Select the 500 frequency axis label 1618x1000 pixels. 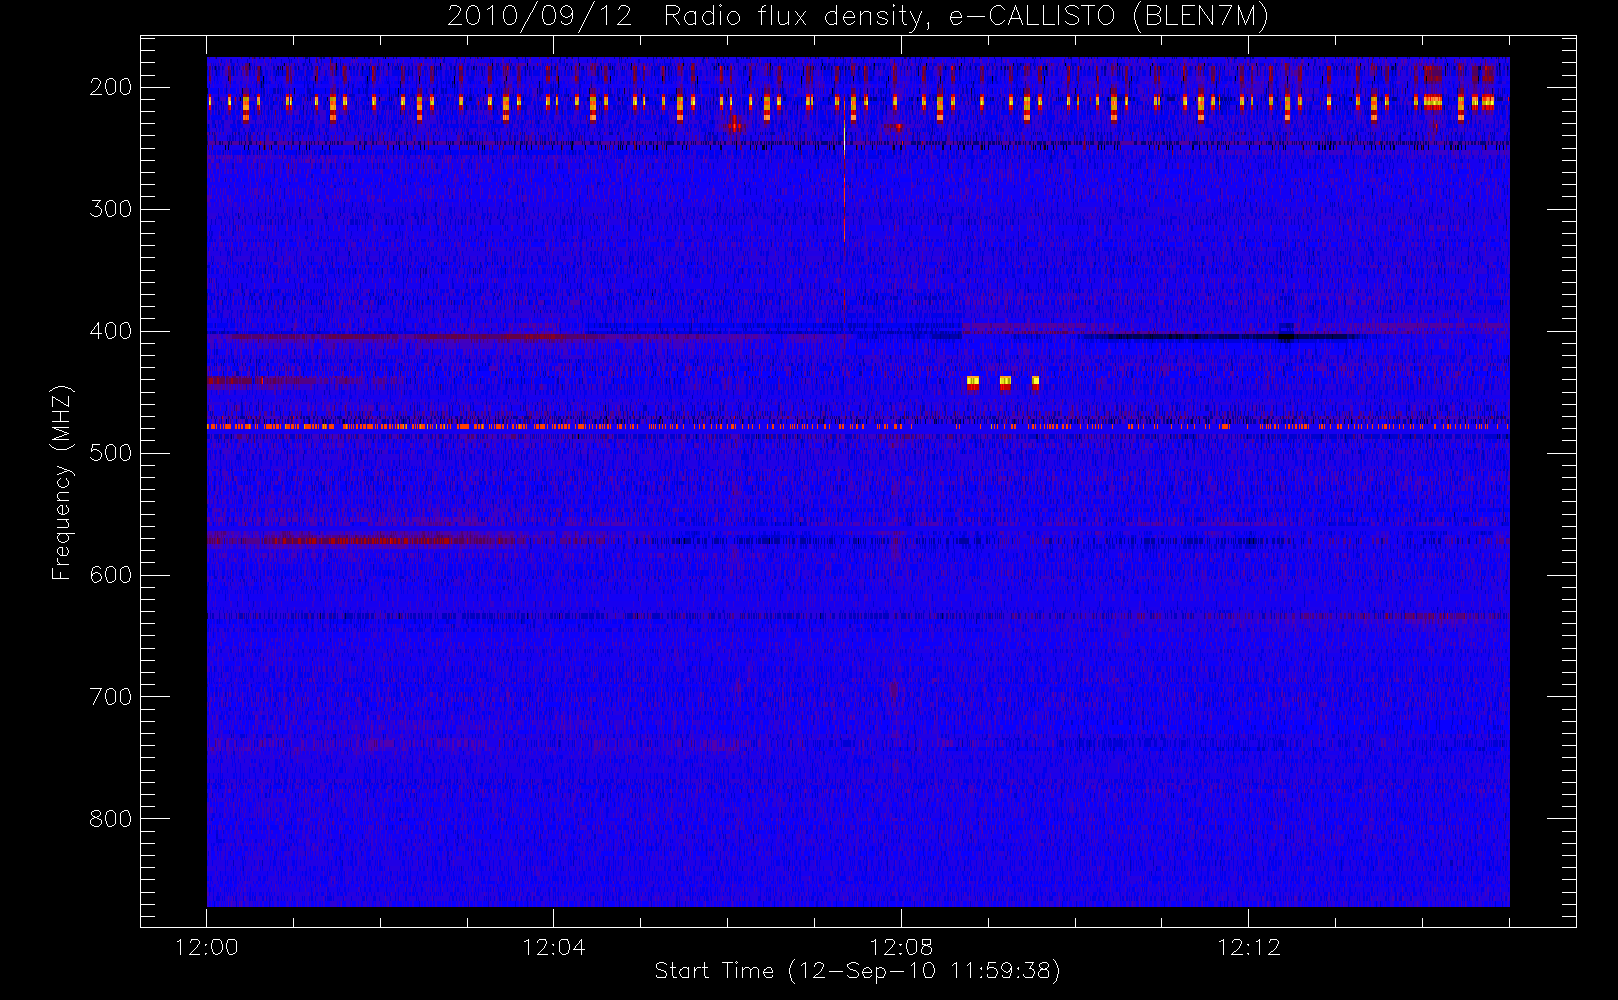tap(110, 453)
